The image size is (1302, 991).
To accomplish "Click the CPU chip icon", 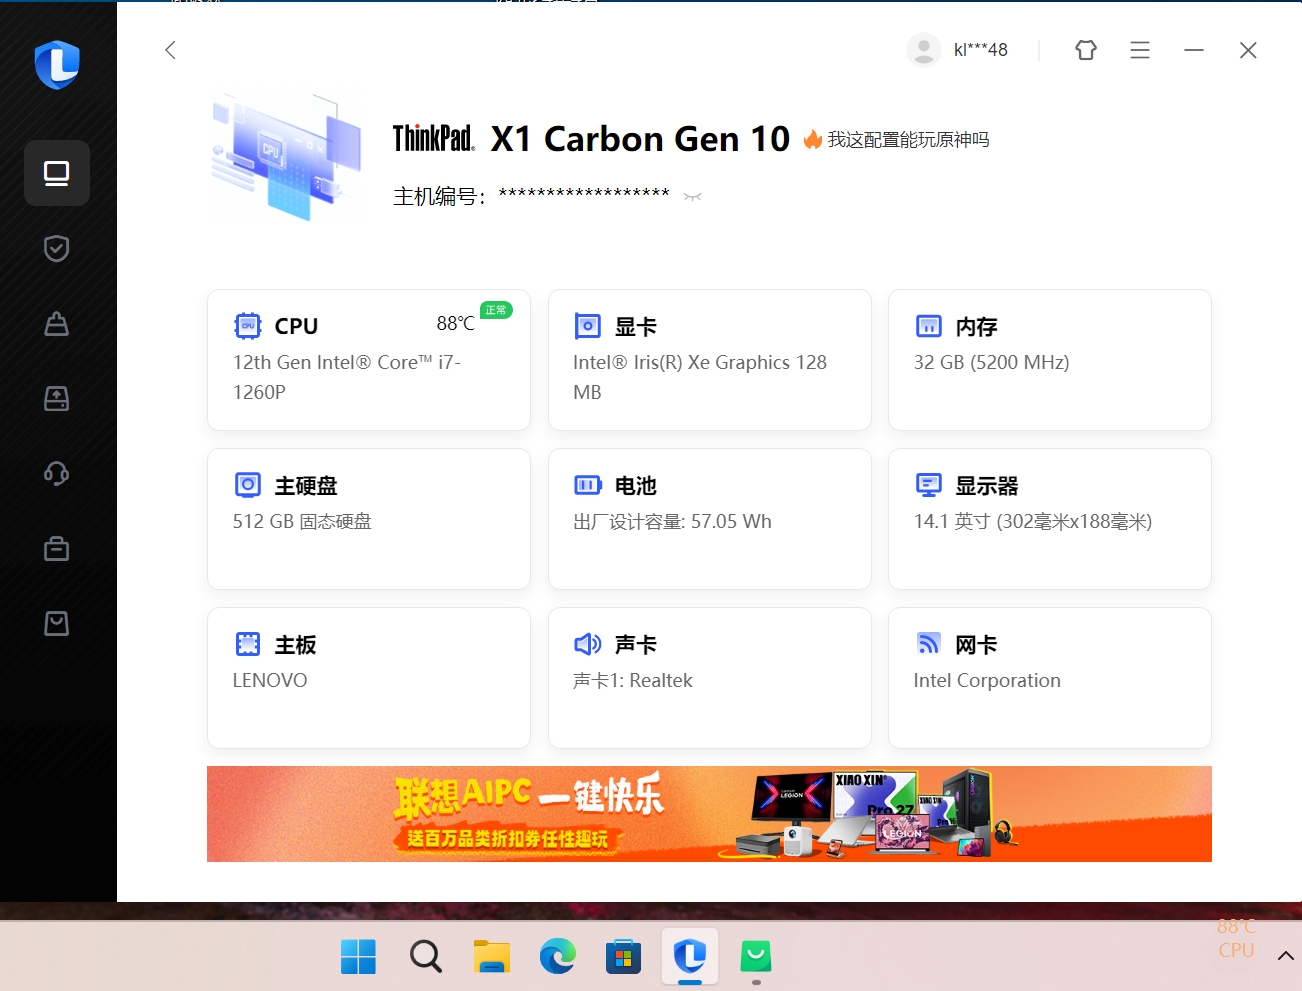I will [x=248, y=326].
